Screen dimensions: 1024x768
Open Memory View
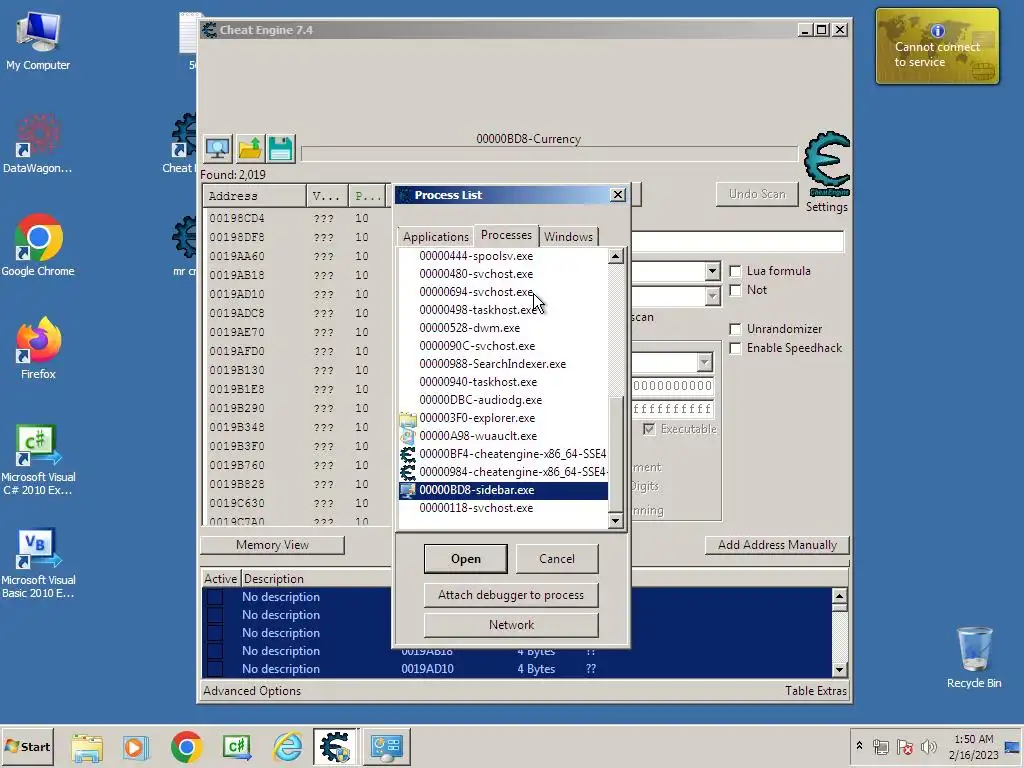coord(272,545)
